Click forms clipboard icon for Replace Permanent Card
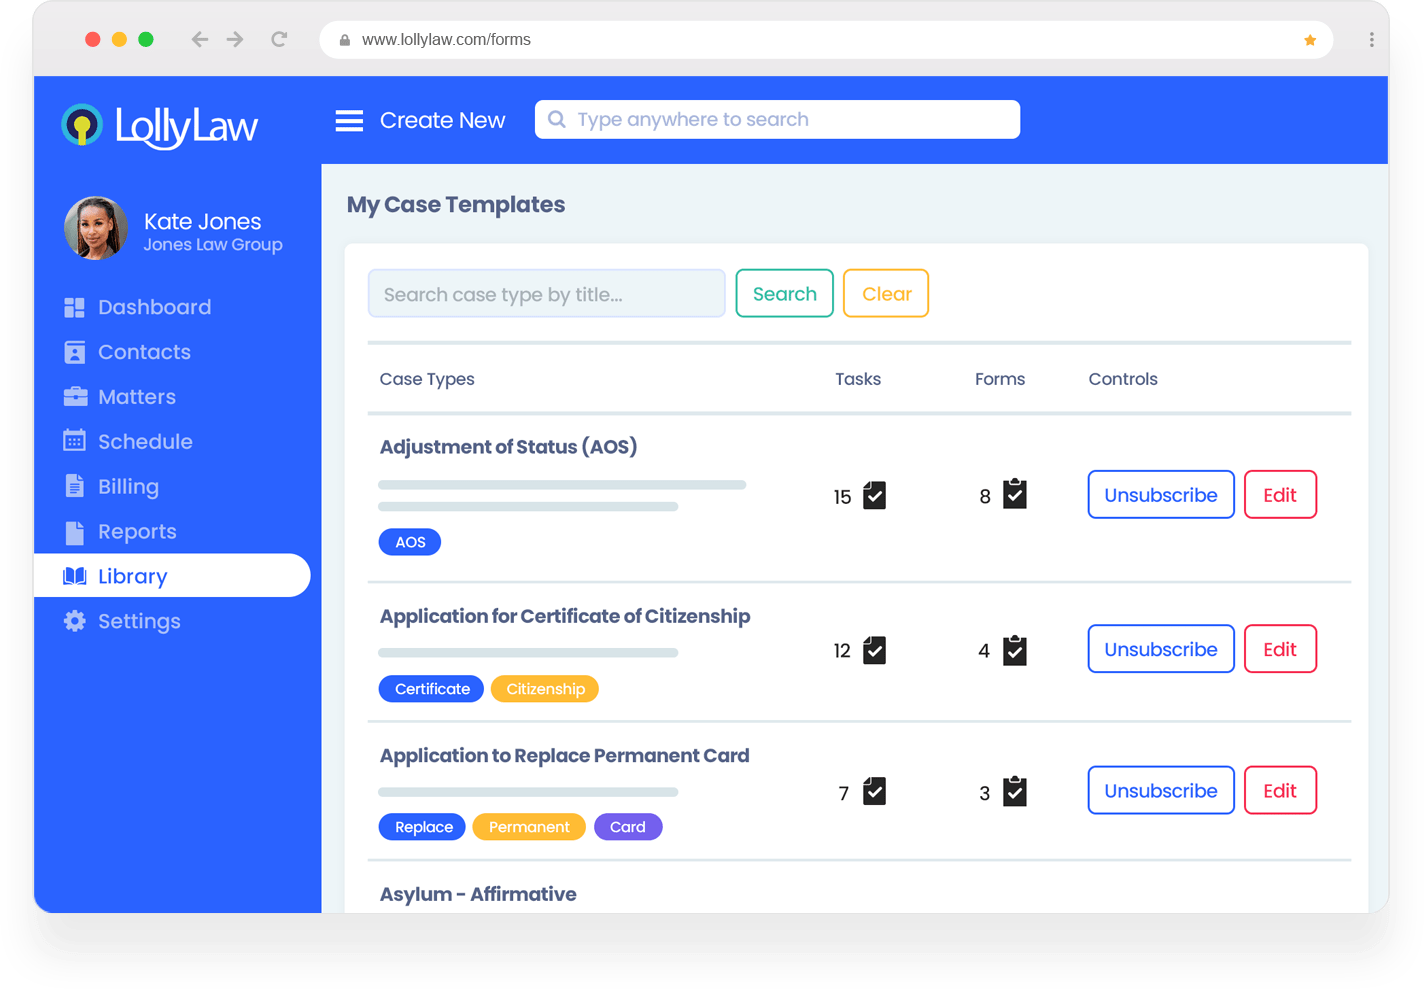 point(1015,791)
